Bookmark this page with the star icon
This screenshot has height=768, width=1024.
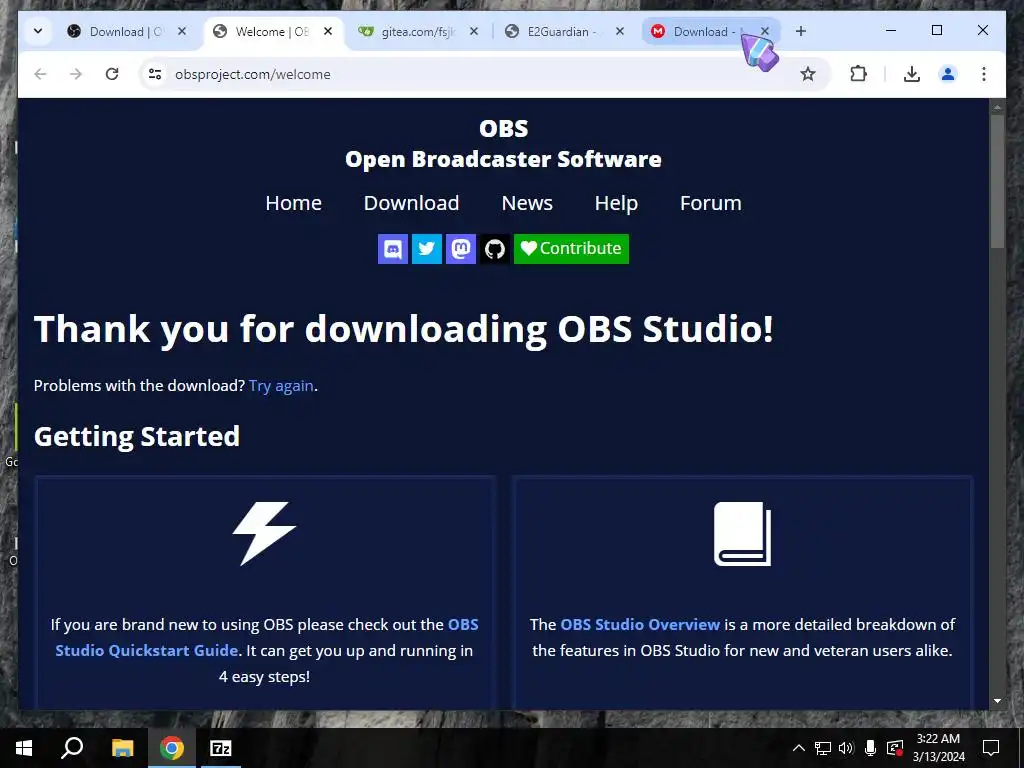(x=808, y=74)
